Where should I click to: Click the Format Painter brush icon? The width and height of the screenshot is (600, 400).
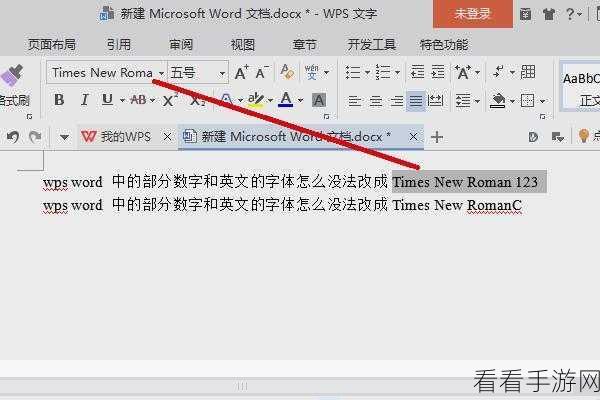coord(13,75)
